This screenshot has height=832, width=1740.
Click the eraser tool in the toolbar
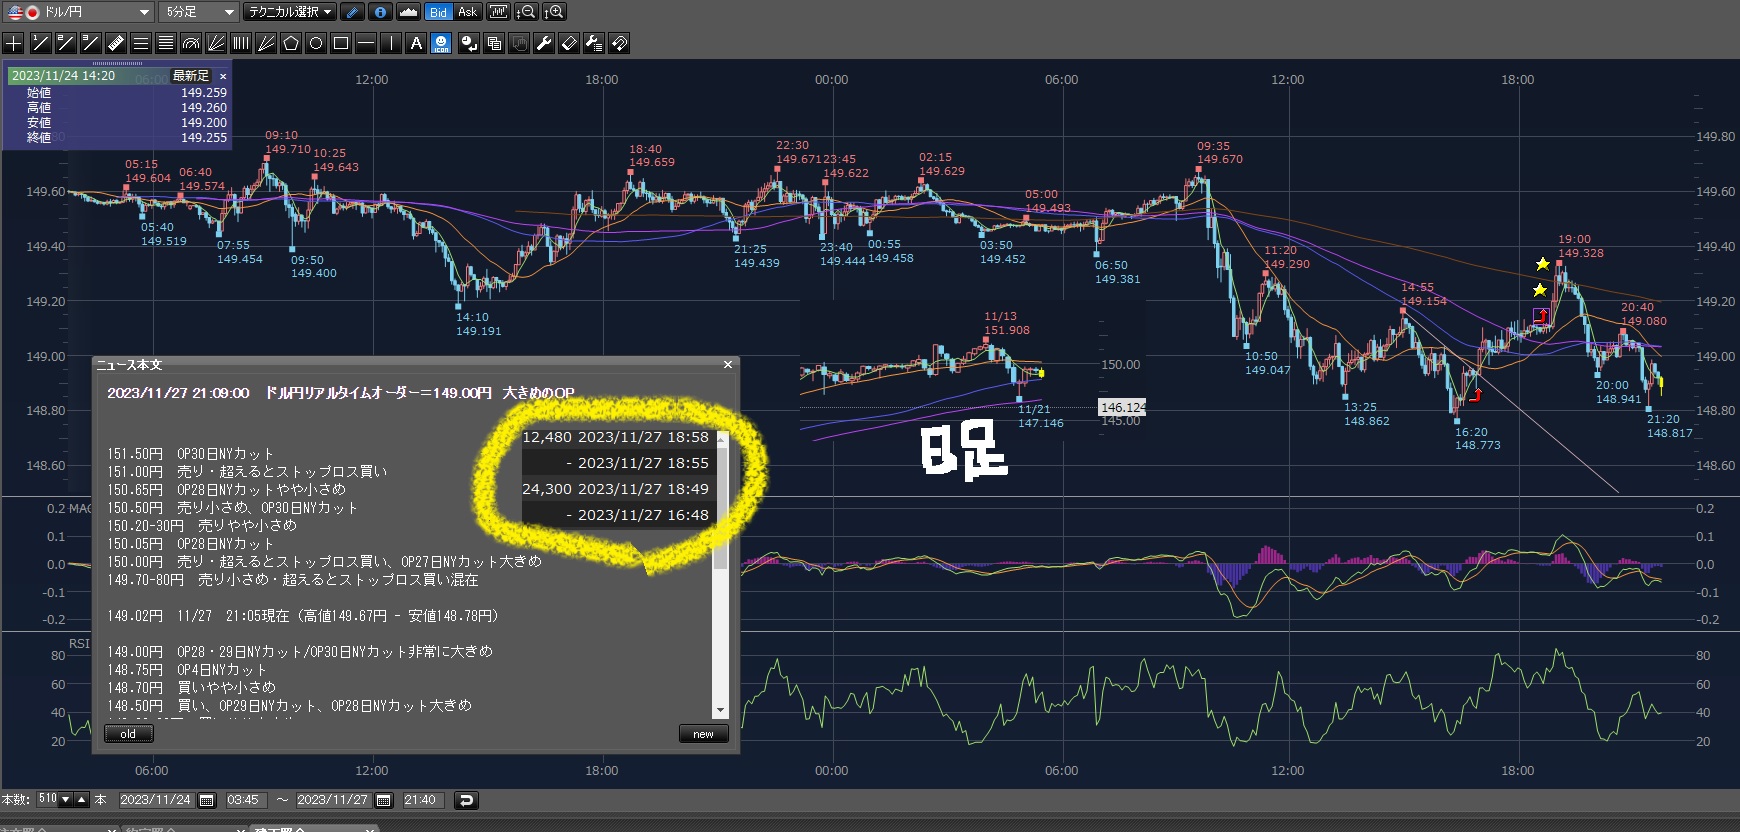pyautogui.click(x=569, y=43)
